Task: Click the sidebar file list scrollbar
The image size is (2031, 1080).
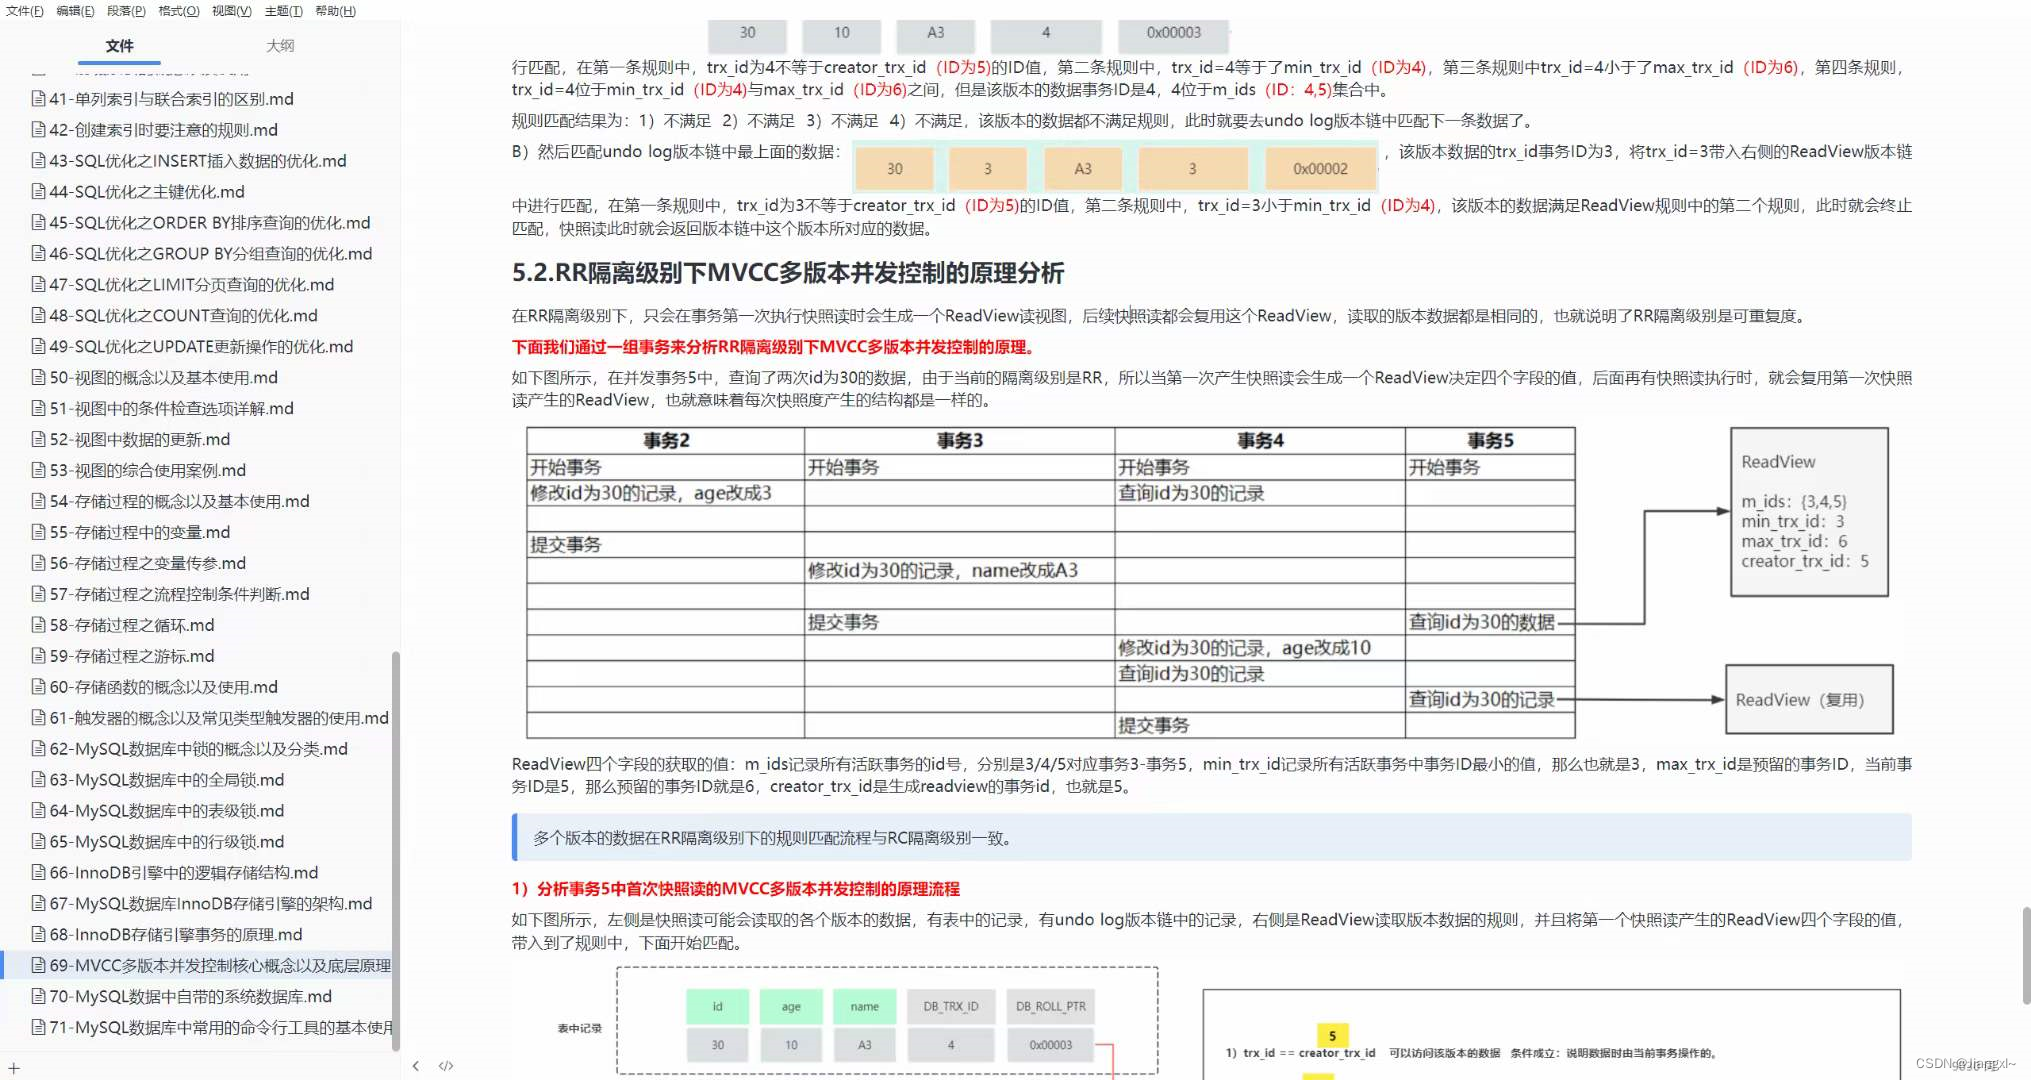Action: click(x=396, y=850)
